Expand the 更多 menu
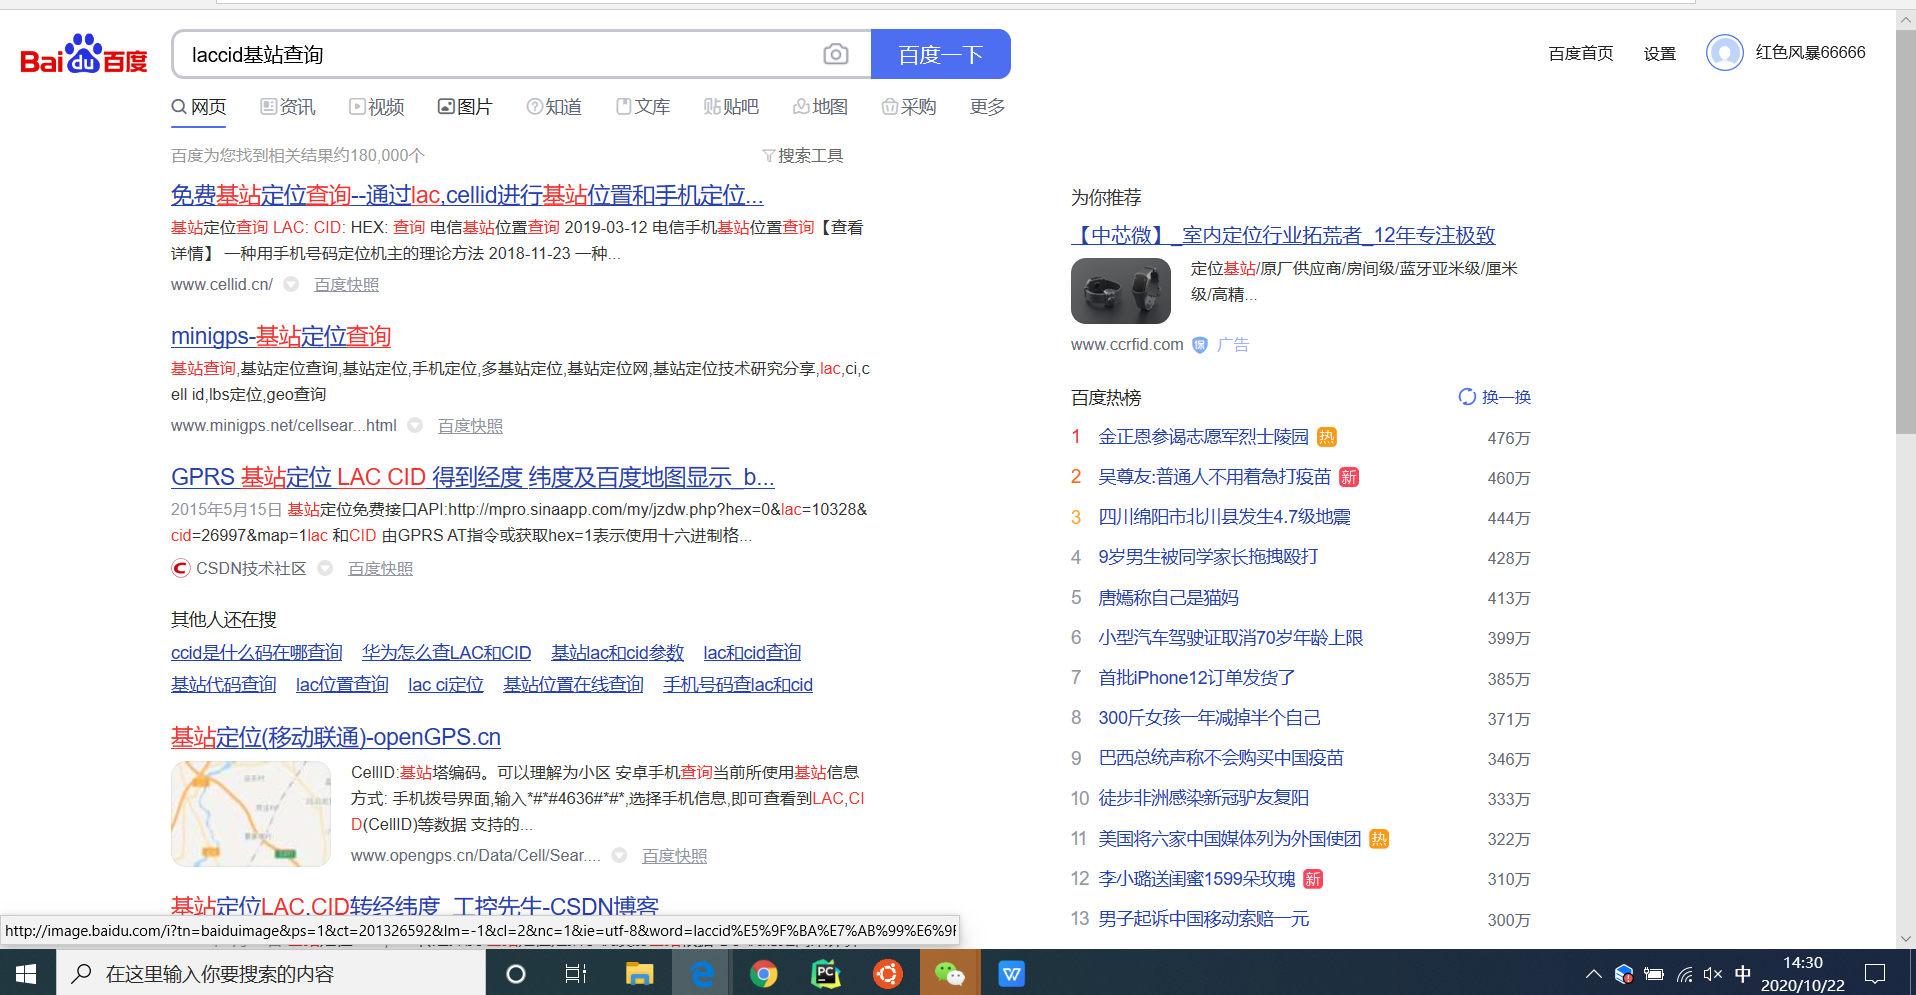1916x995 pixels. pyautogui.click(x=988, y=107)
